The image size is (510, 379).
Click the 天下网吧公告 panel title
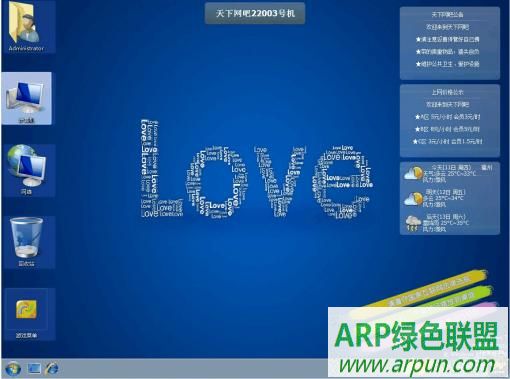click(x=448, y=15)
